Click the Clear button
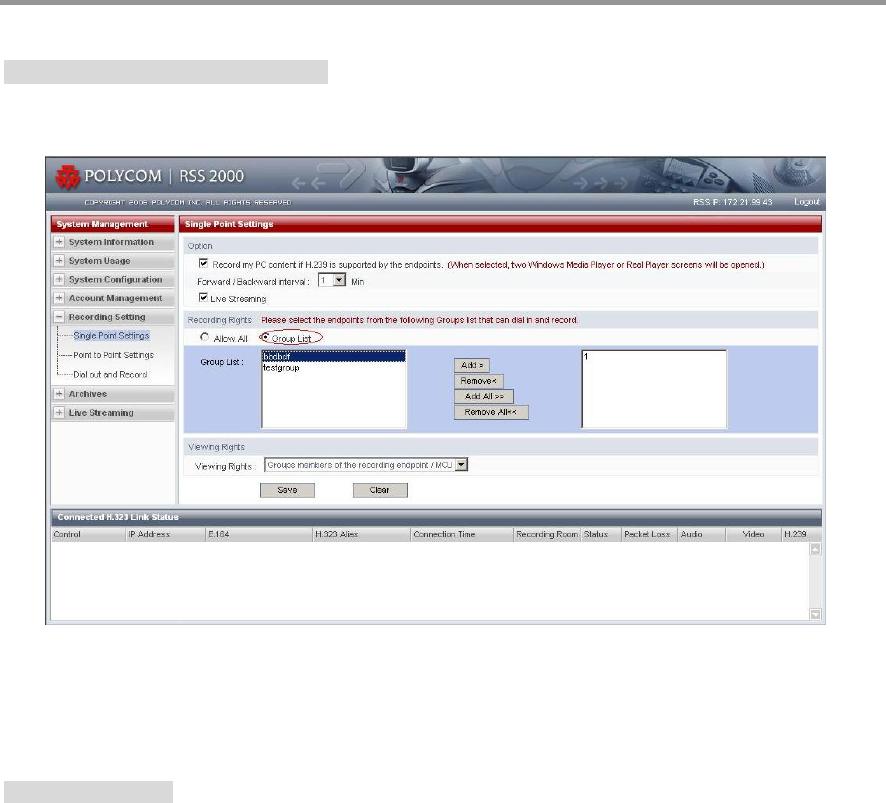 click(380, 490)
